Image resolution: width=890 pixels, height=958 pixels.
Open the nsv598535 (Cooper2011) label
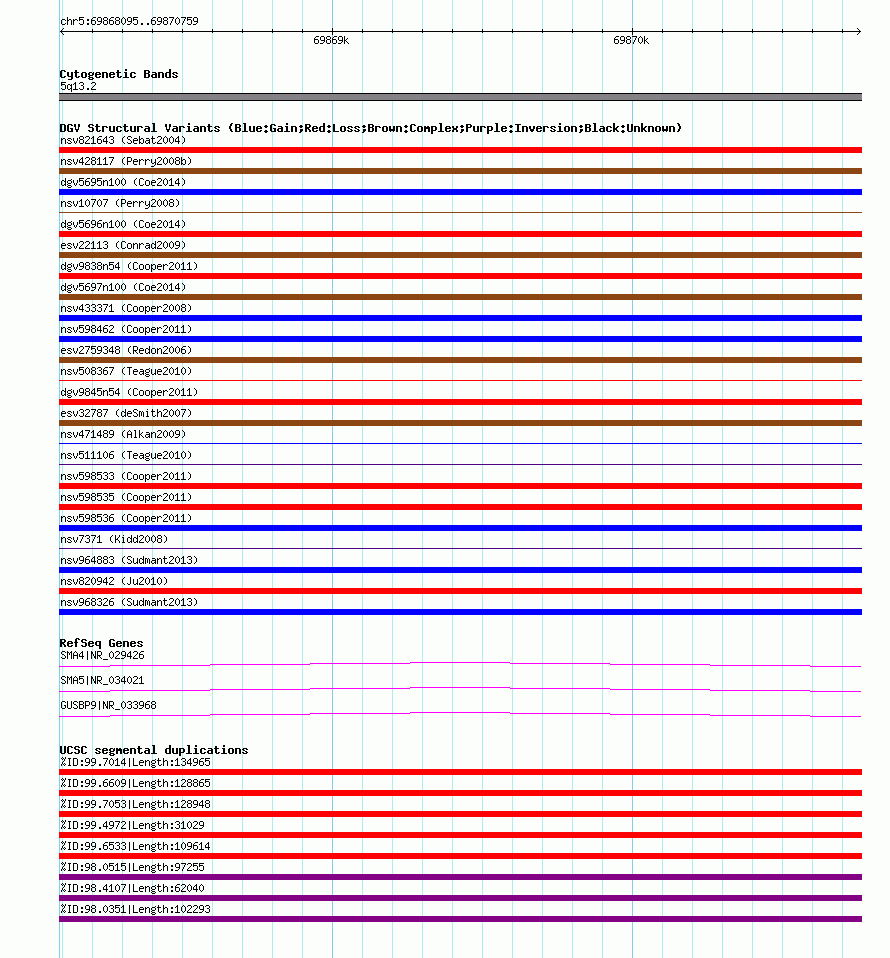[126, 497]
